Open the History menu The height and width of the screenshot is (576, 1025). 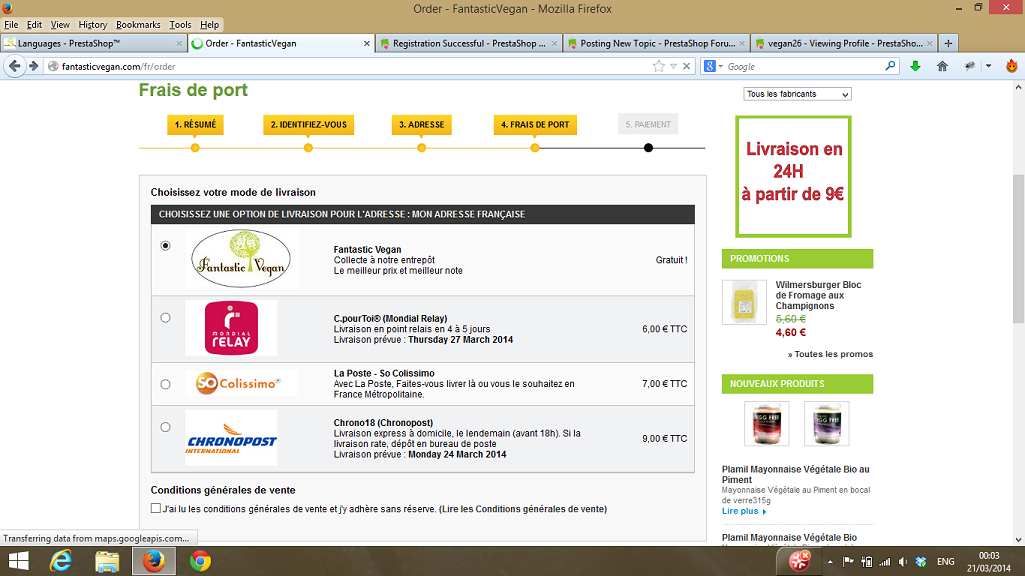pyautogui.click(x=92, y=24)
